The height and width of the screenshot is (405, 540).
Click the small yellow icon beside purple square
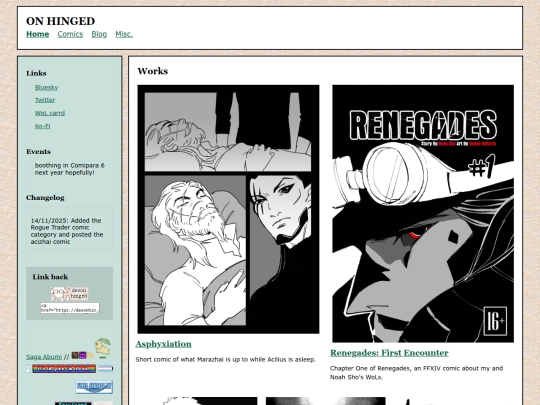[x=90, y=355]
